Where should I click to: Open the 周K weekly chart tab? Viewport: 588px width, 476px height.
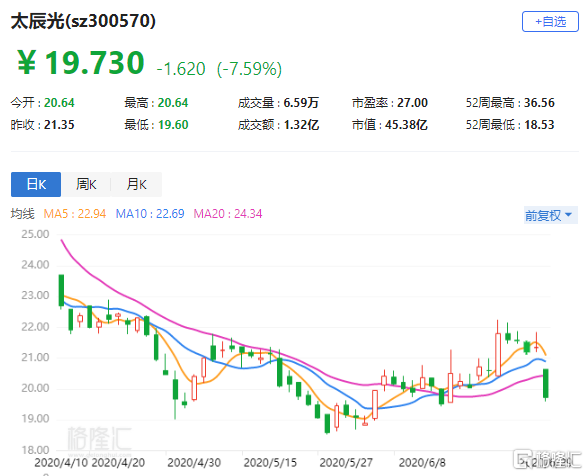coord(86,184)
